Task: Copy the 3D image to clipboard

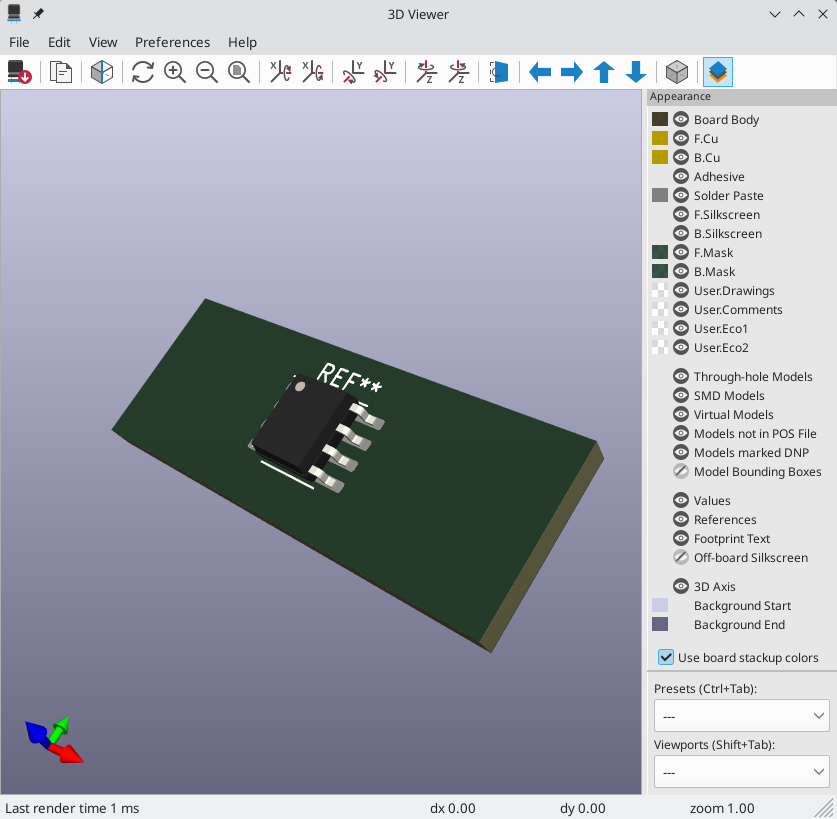Action: coord(60,72)
